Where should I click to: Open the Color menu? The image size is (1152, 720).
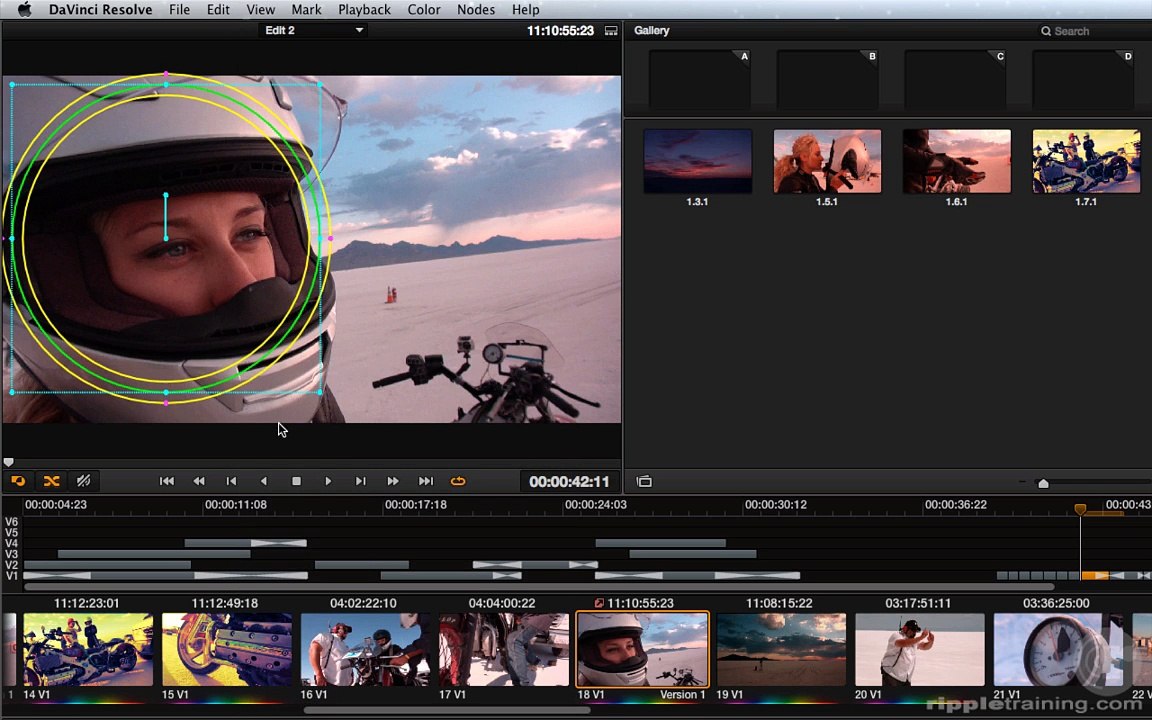424,10
